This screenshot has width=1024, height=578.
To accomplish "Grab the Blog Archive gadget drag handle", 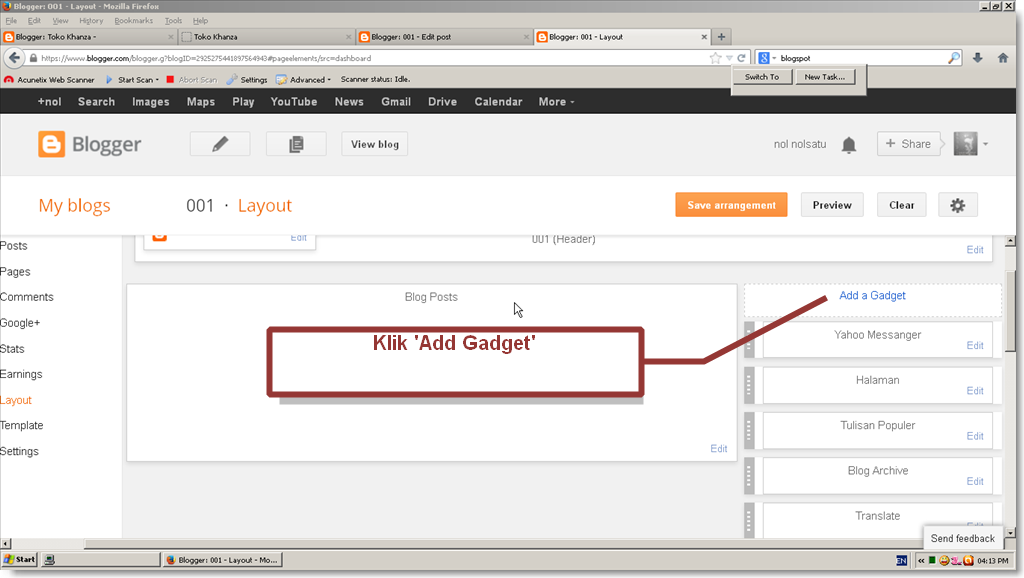I will point(749,475).
